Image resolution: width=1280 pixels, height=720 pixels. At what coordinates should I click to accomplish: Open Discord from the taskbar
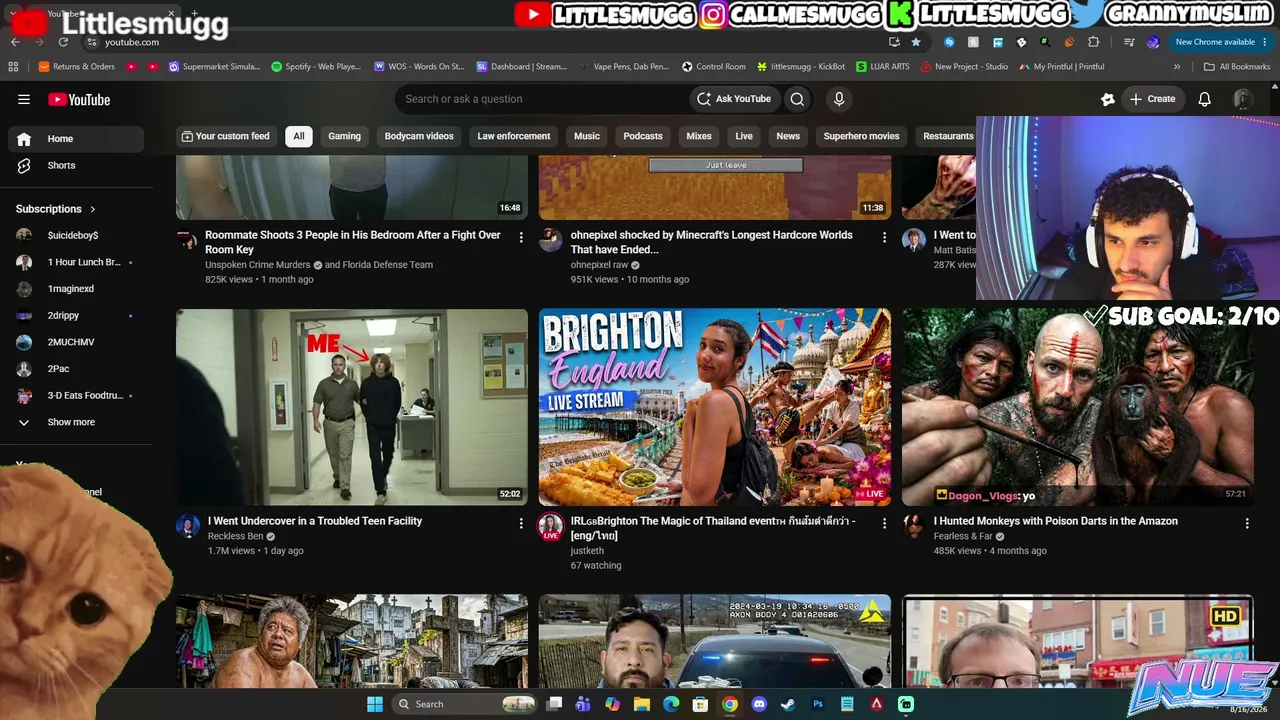tap(759, 704)
